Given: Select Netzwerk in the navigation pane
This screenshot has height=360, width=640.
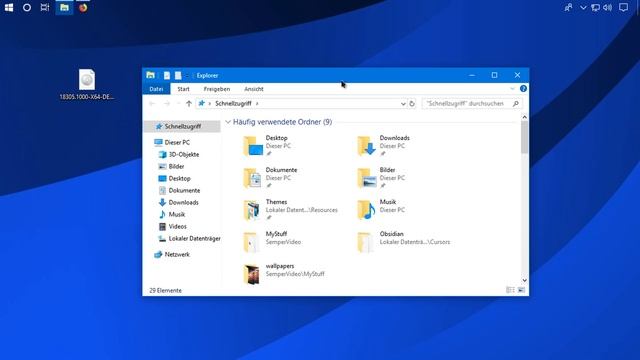Looking at the screenshot, I should tap(177, 254).
